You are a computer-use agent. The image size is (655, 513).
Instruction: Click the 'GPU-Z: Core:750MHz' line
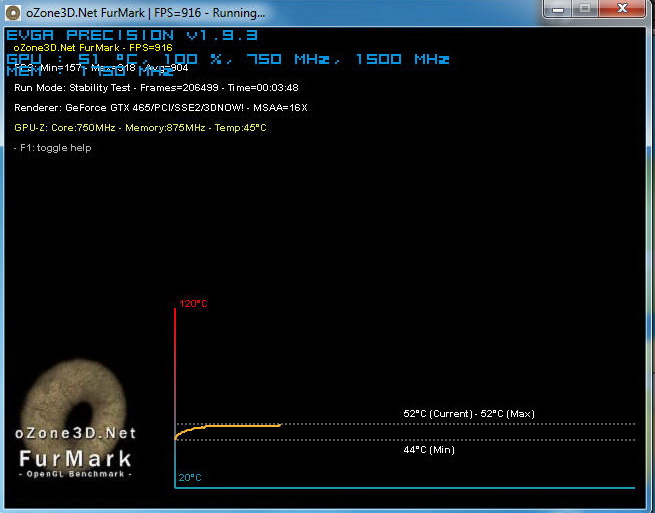pyautogui.click(x=140, y=128)
